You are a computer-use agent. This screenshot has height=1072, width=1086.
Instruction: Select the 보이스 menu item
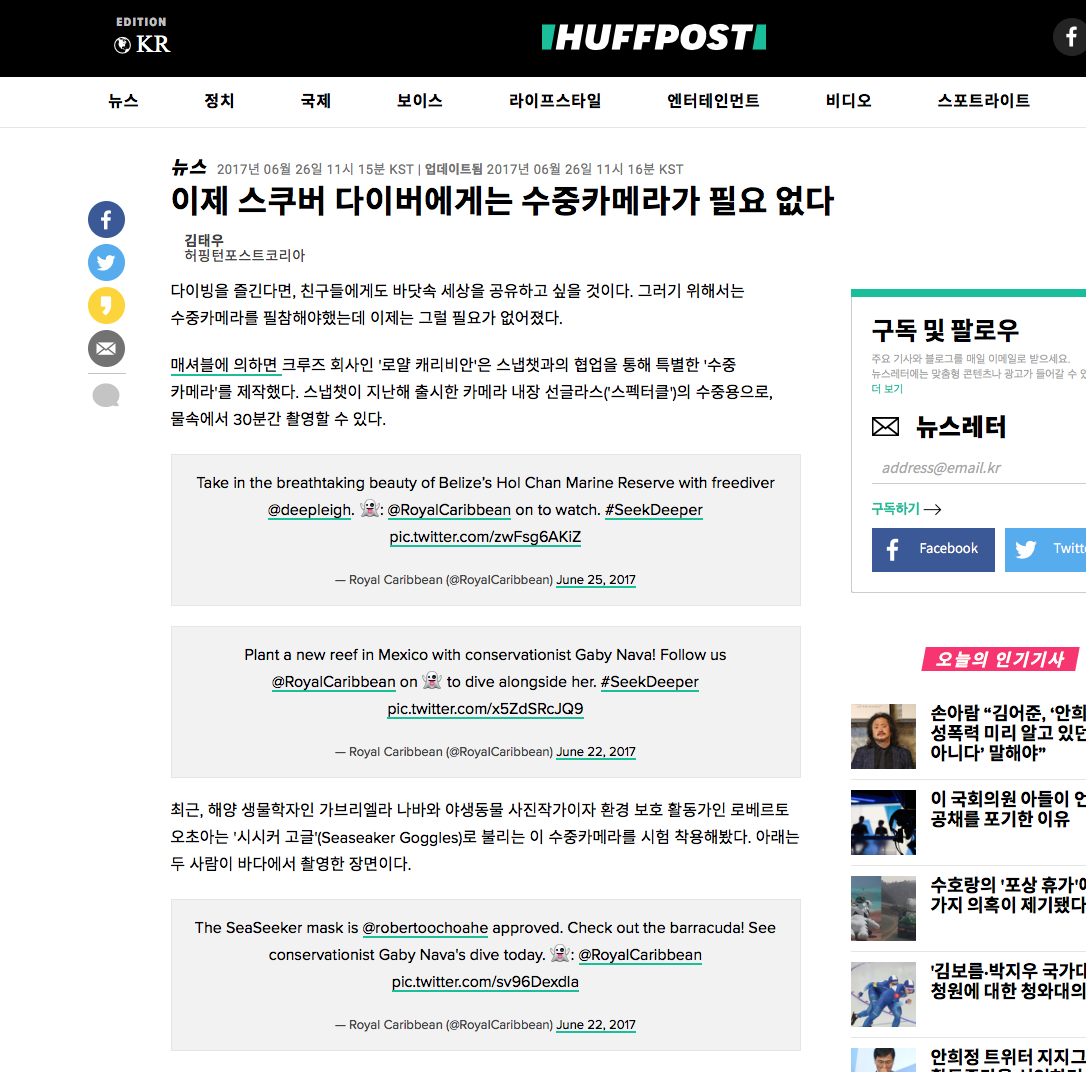(419, 101)
